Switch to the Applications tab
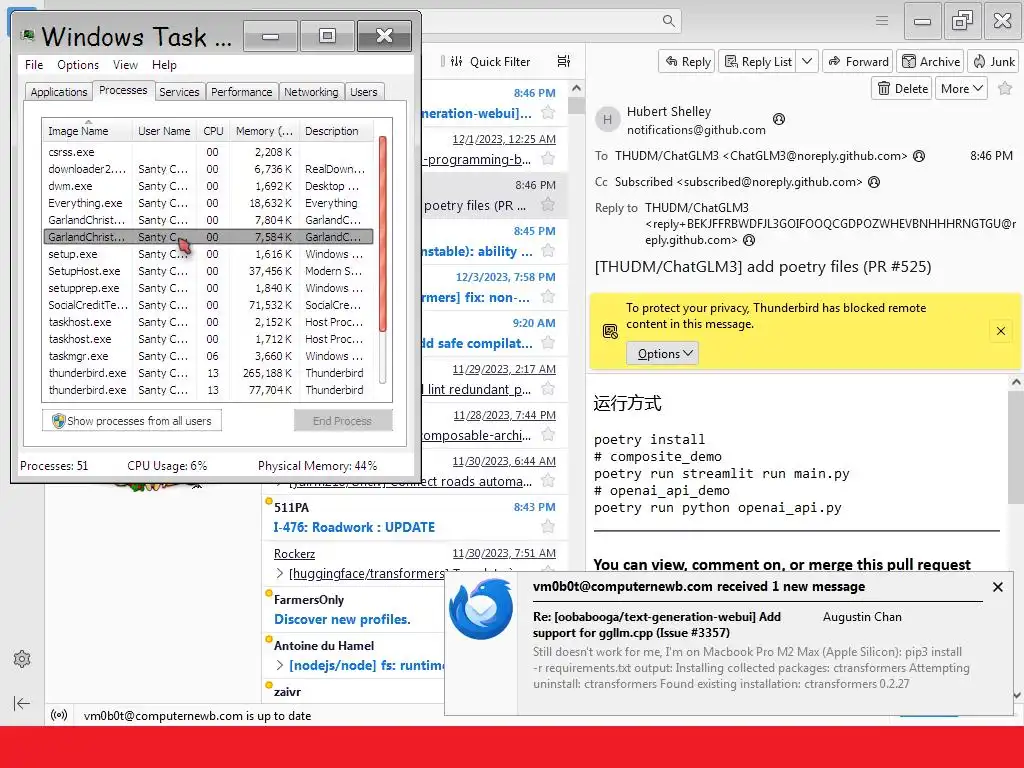1024x768 pixels. coord(59,92)
